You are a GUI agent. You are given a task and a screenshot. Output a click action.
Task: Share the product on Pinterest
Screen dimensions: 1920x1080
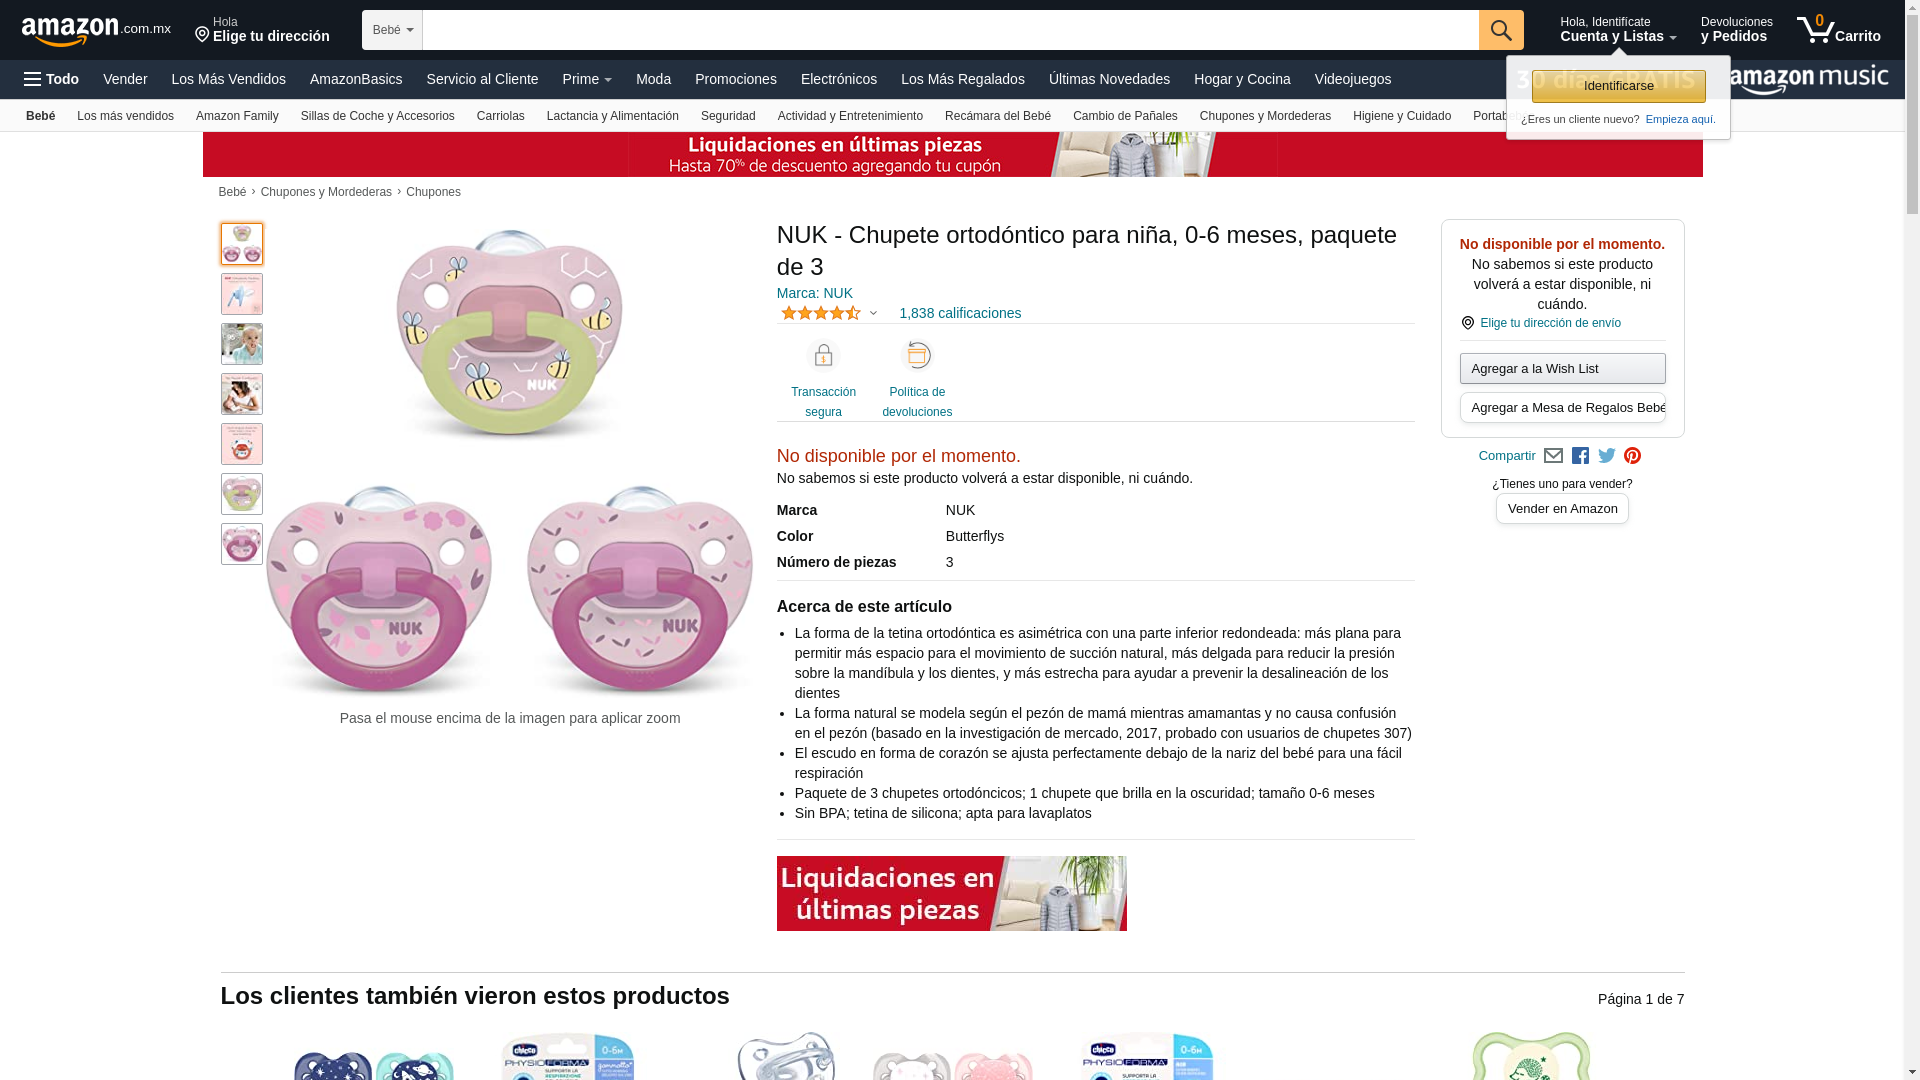1632,456
